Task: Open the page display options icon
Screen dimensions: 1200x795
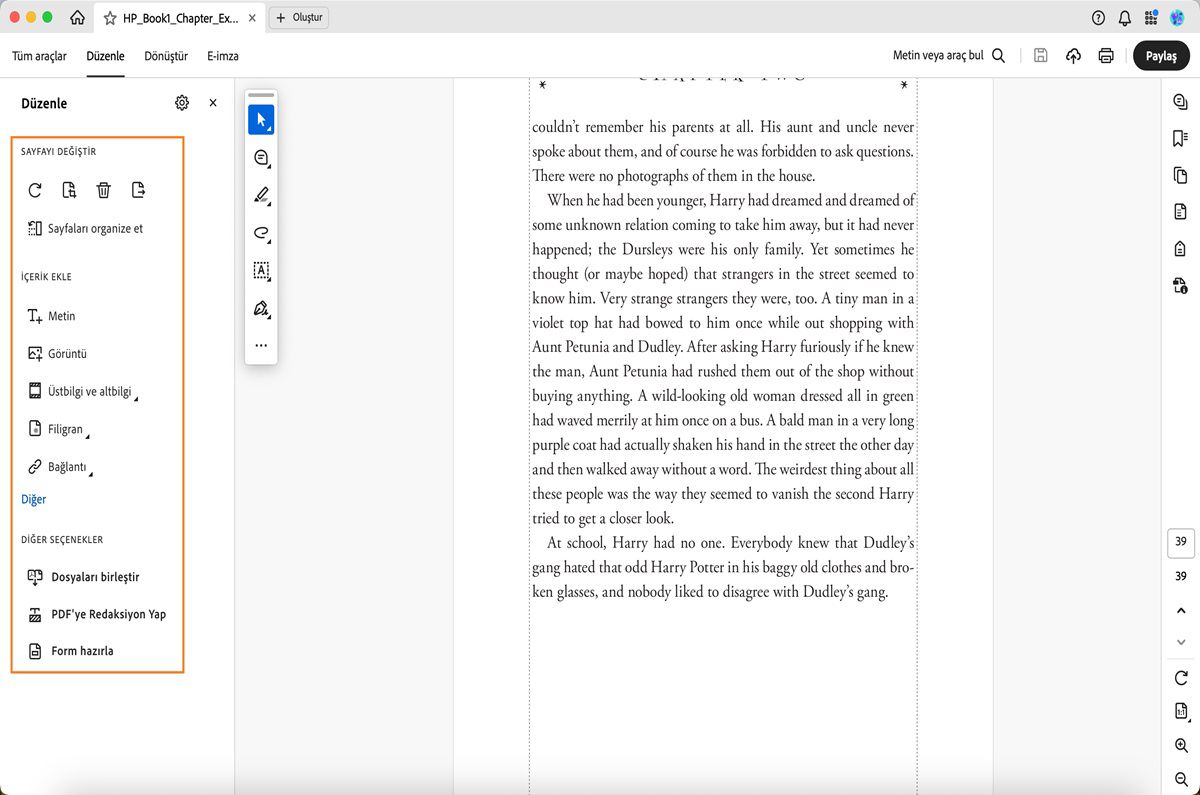Action: (1181, 712)
